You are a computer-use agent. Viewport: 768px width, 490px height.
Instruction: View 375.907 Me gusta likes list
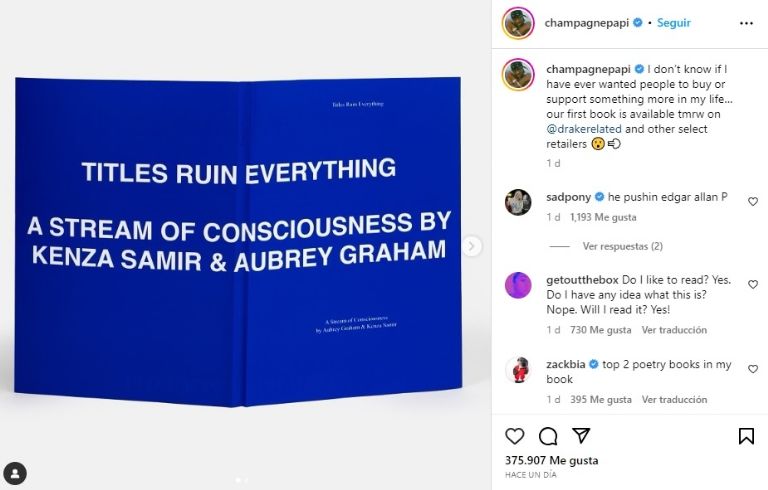pyautogui.click(x=552, y=460)
